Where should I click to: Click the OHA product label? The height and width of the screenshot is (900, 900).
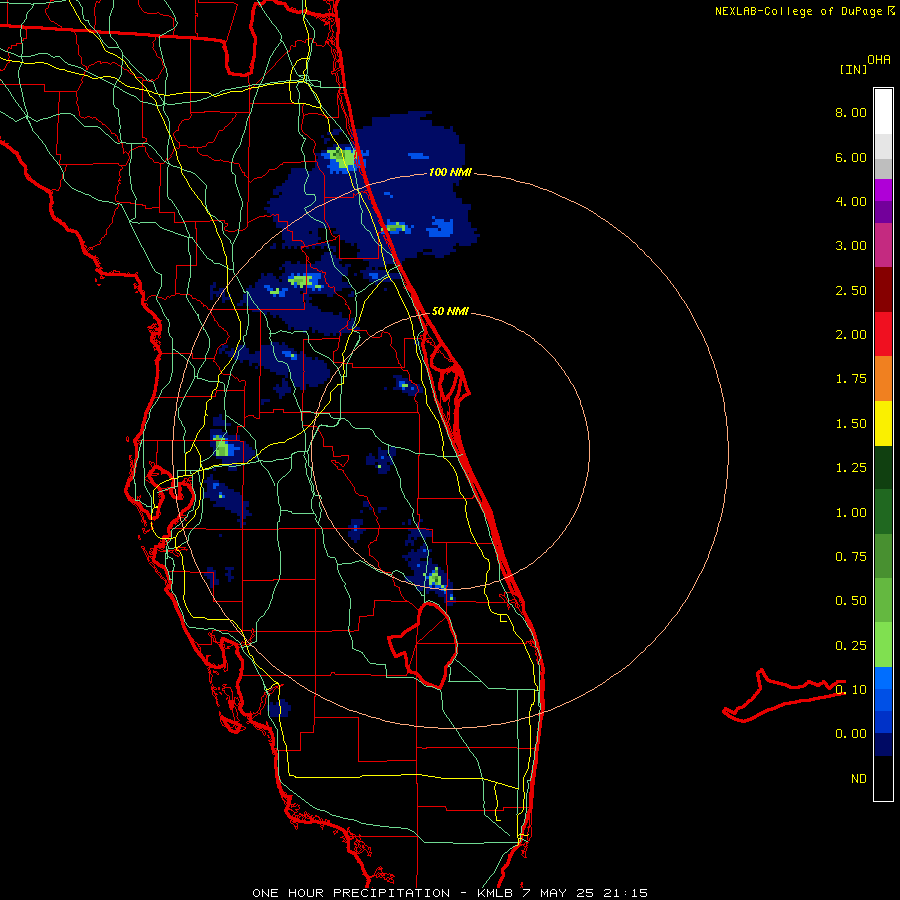[x=879, y=59]
